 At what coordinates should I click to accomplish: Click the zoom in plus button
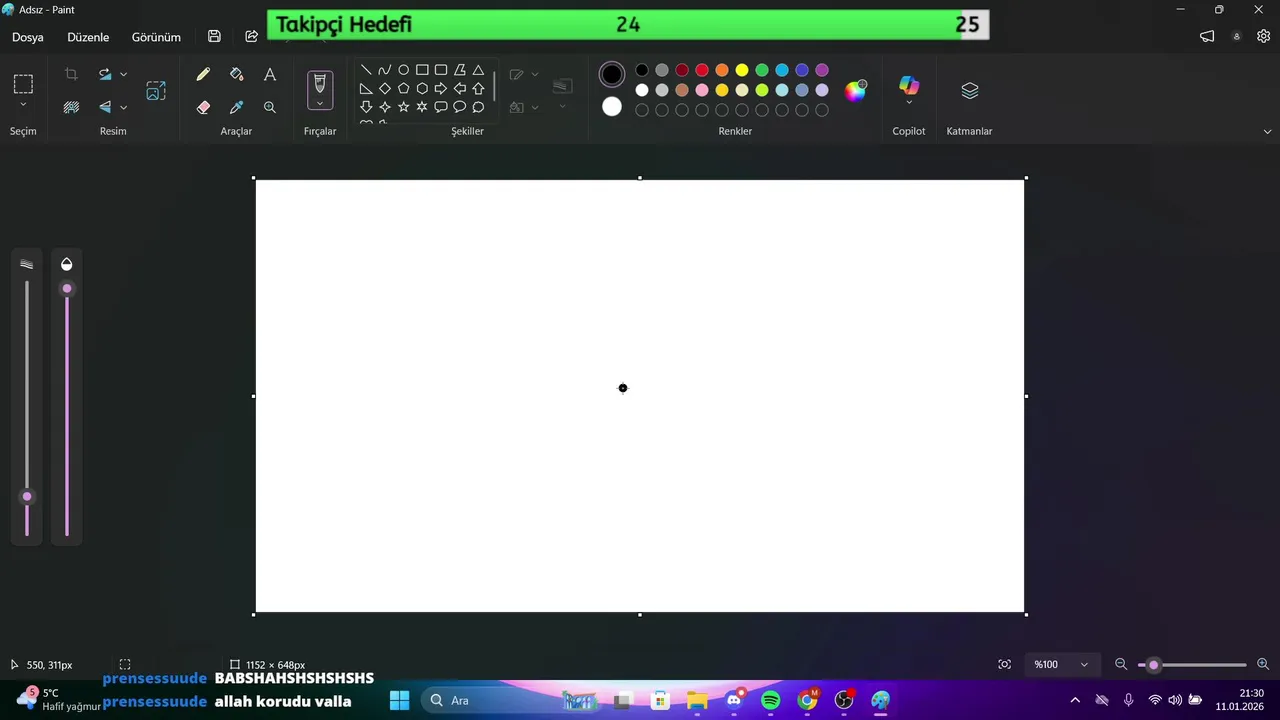pos(1263,664)
